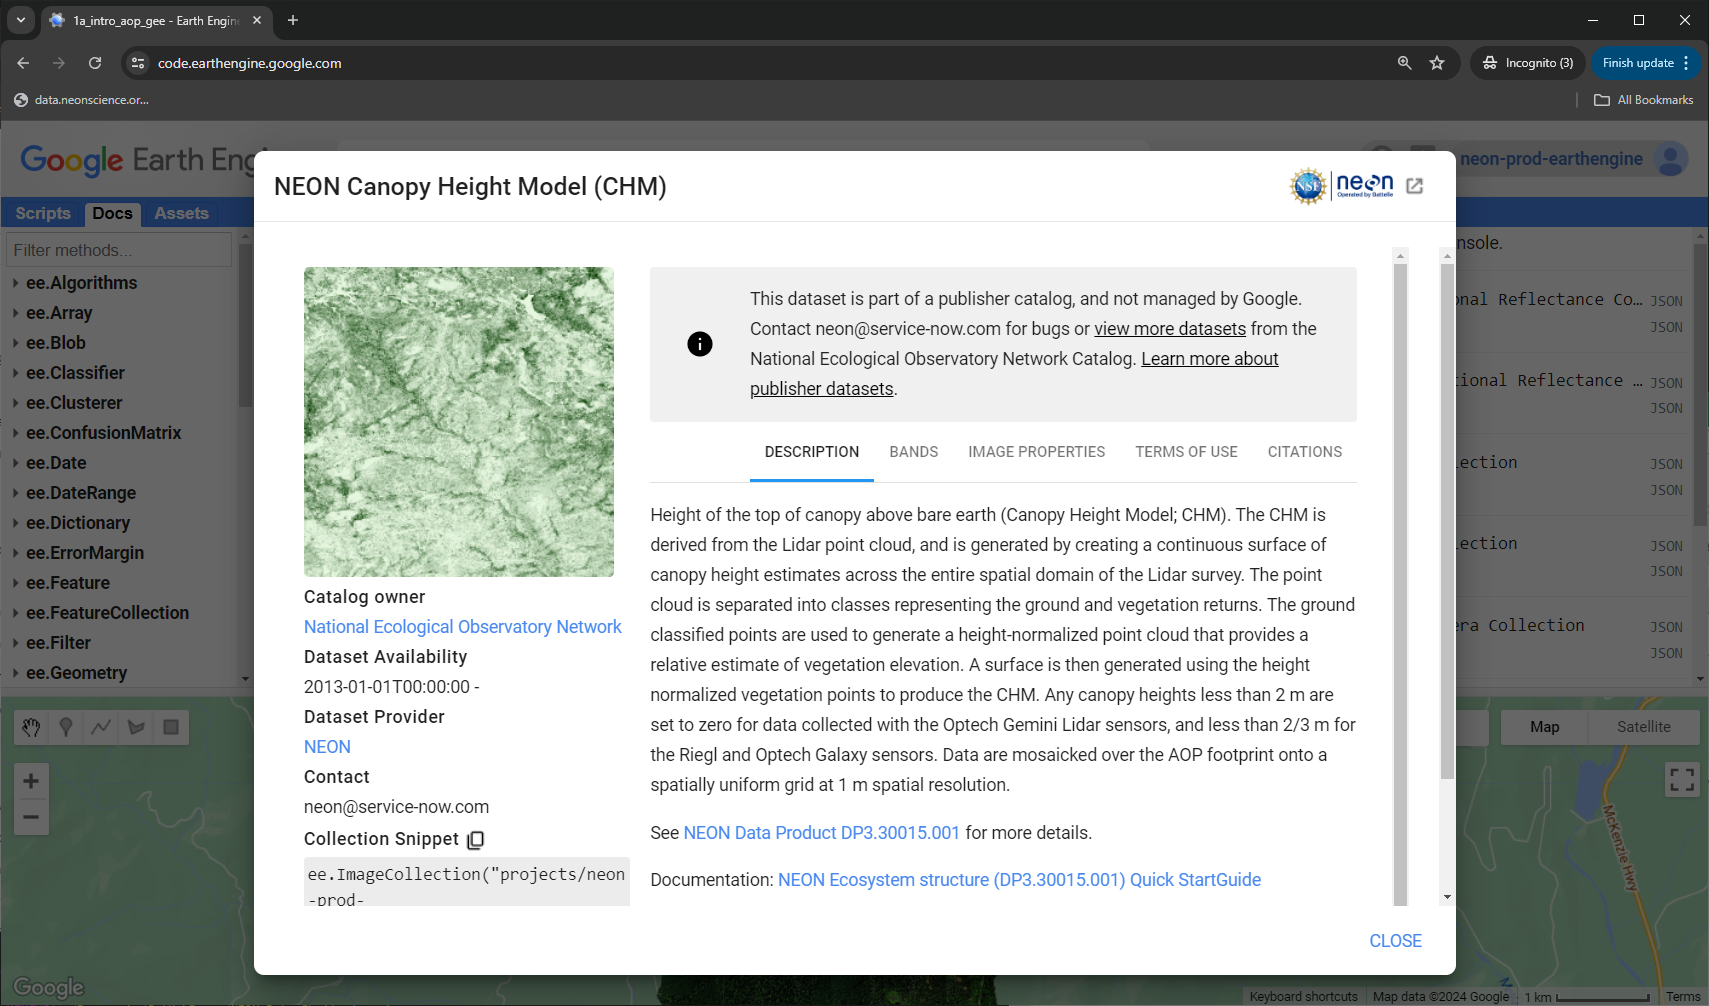
Task: Select the draw rectangle map tool
Action: 171,727
